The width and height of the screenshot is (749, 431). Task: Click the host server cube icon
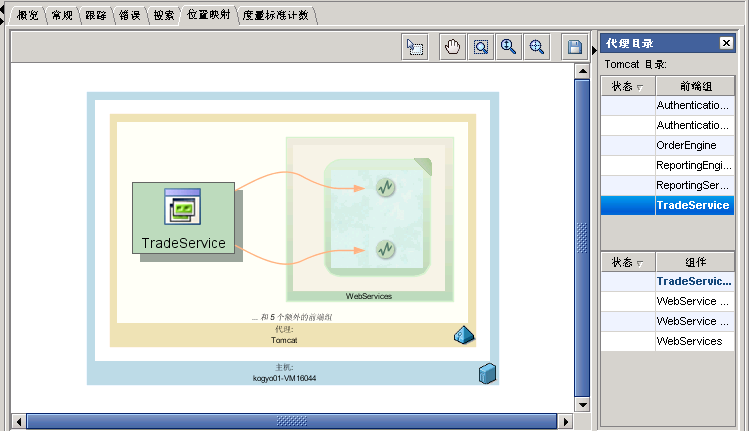coord(487,373)
